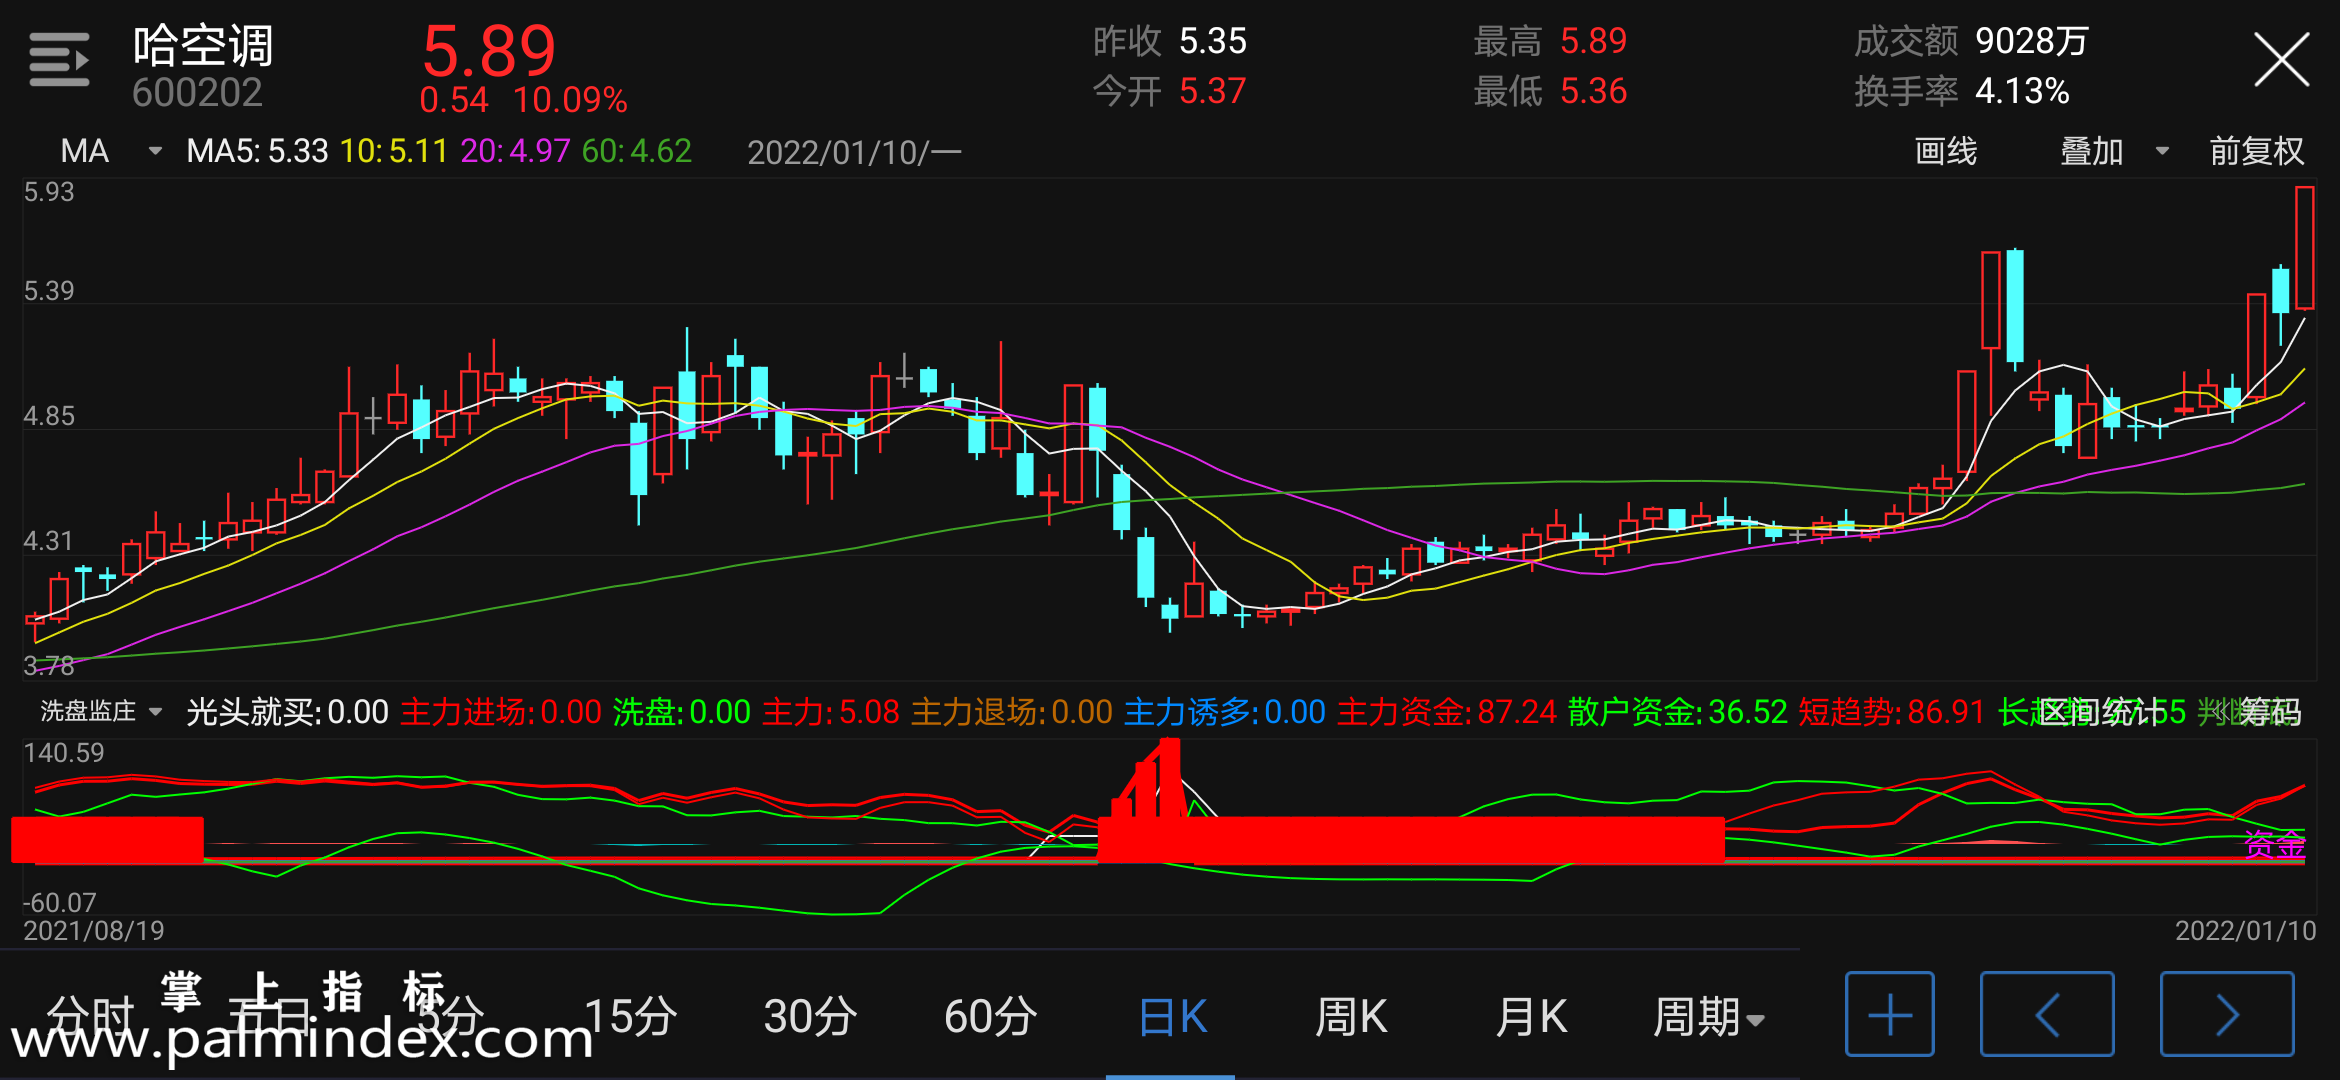2340x1080 pixels.
Task: Click the 主力诱多: 0.00 readout
Action: tap(1225, 712)
